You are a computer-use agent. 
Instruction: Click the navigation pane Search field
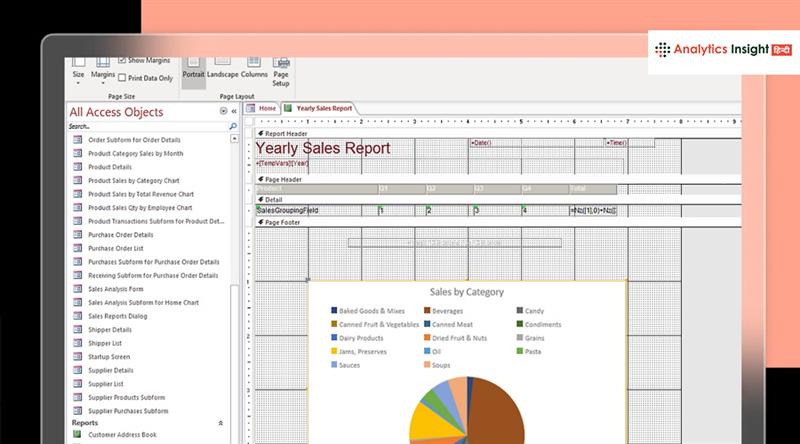pos(140,127)
